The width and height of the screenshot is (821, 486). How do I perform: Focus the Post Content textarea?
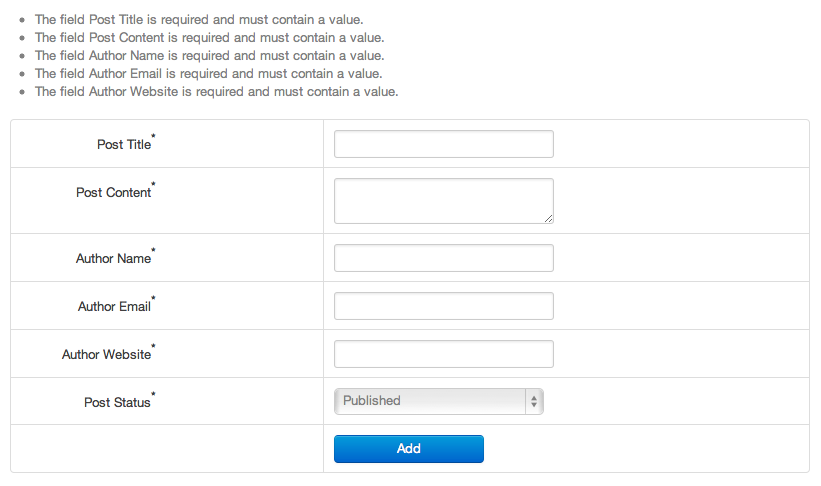[x=443, y=201]
